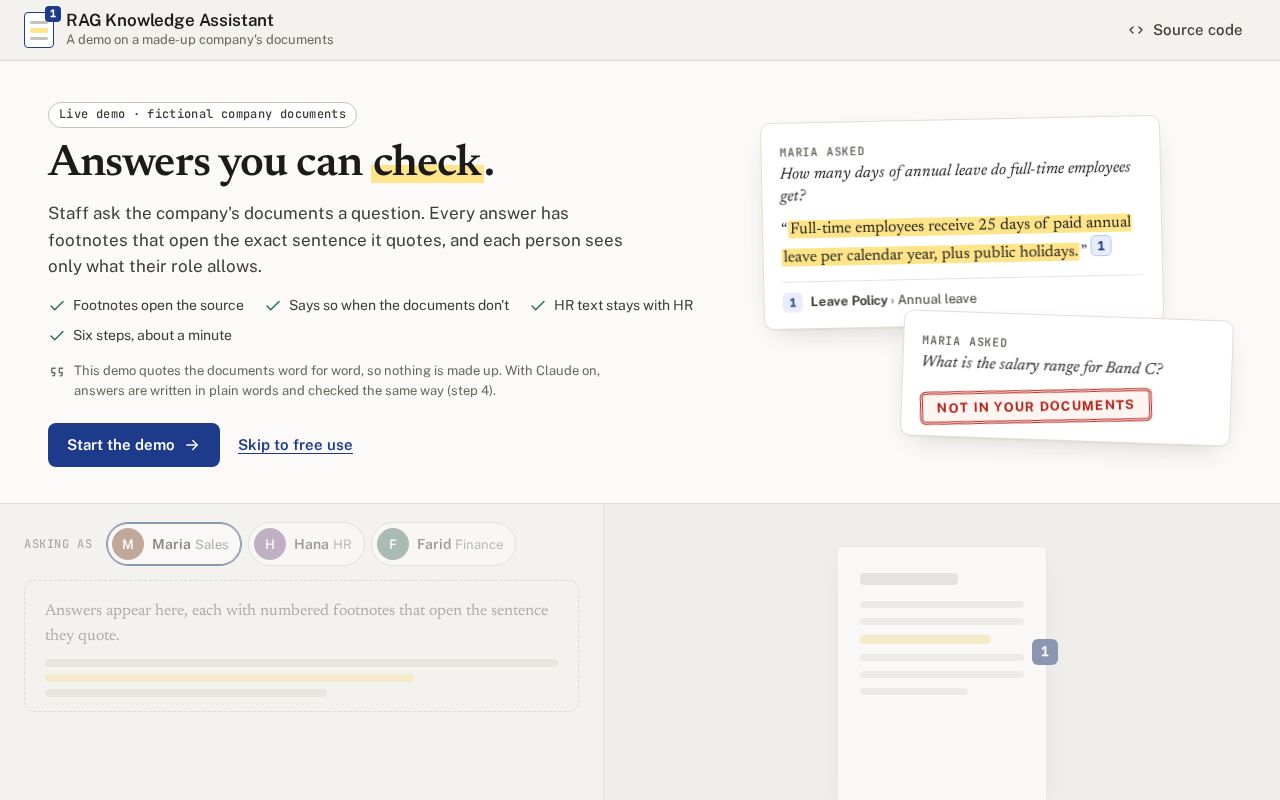
Task: Click the footnote 1 marker beside the document skeleton
Action: [1045, 652]
